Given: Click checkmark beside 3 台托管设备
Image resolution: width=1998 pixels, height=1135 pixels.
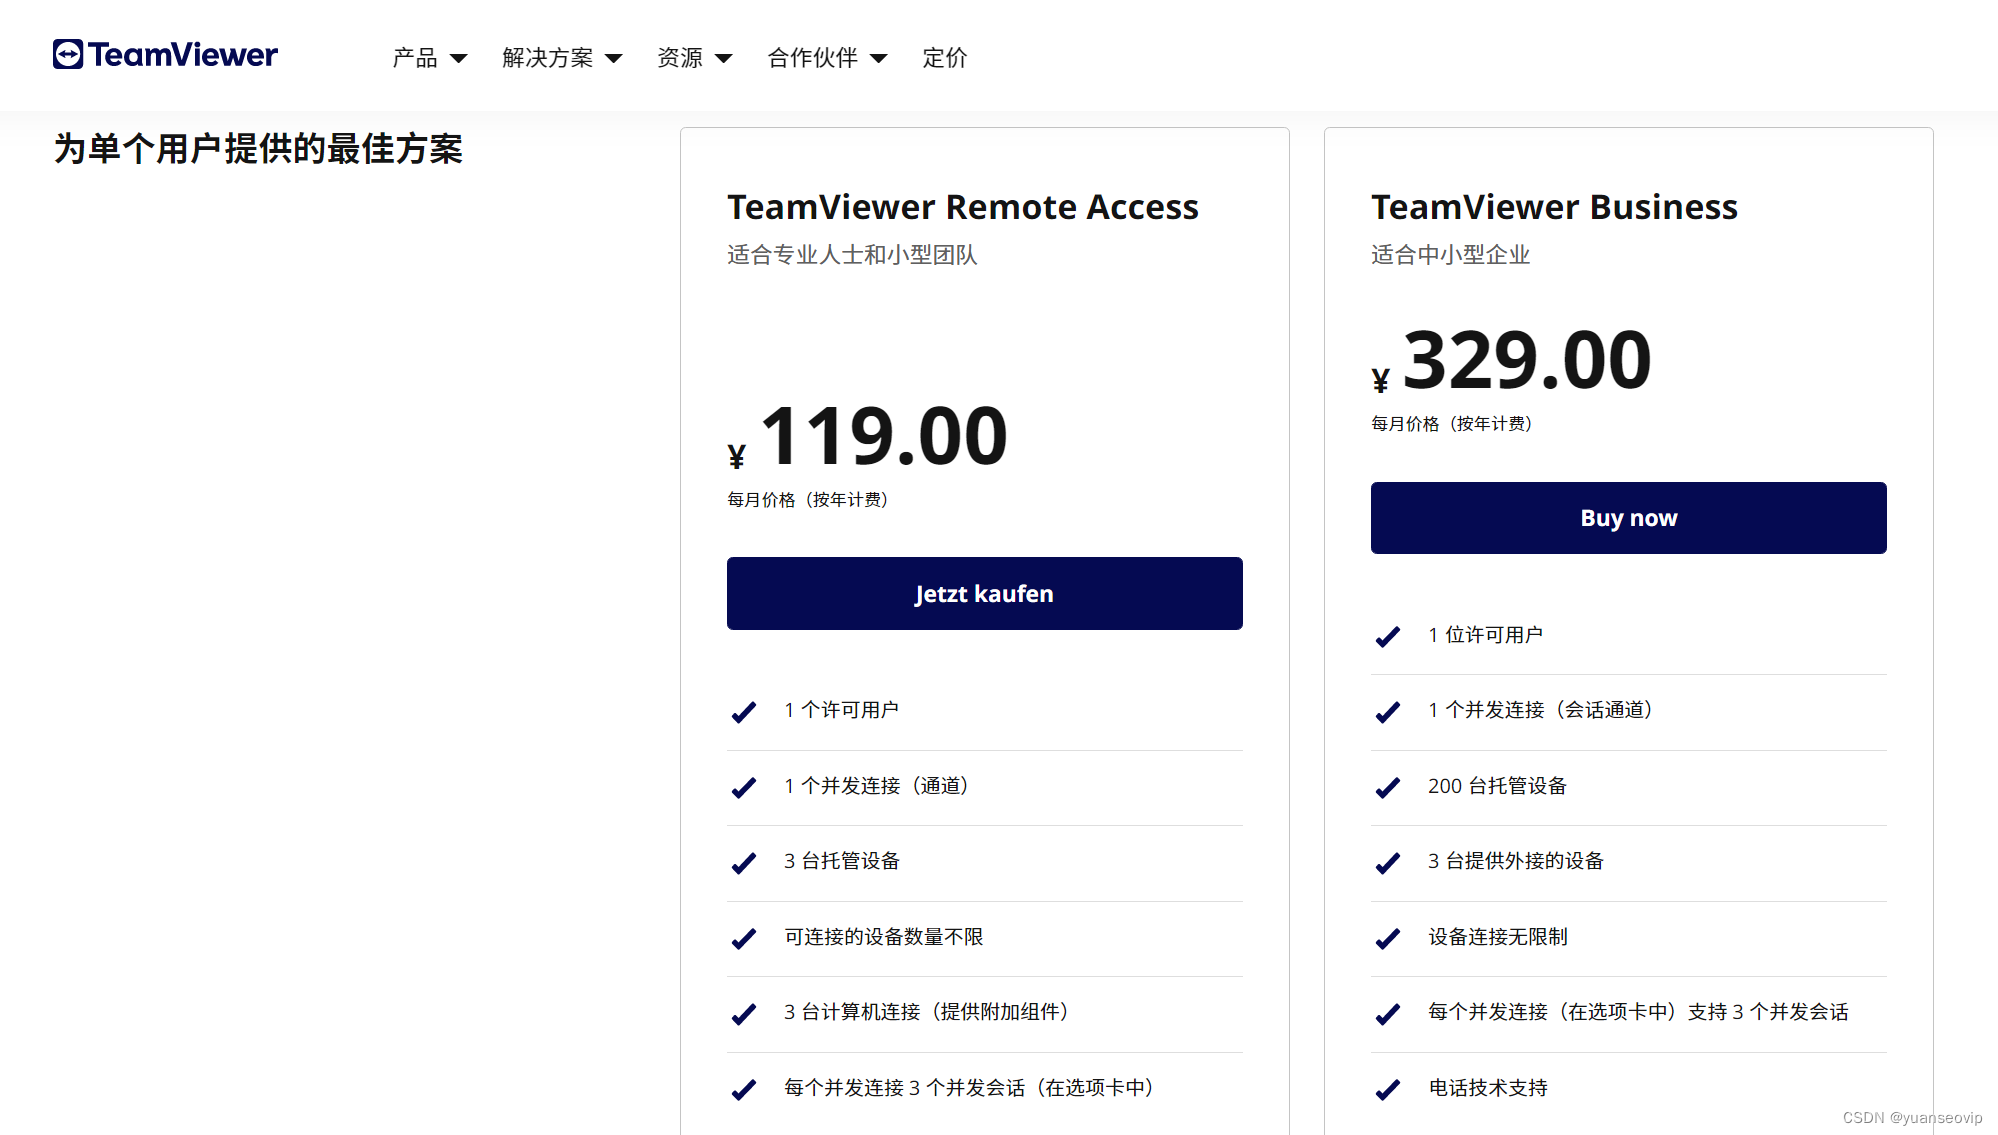Looking at the screenshot, I should pos(743,863).
